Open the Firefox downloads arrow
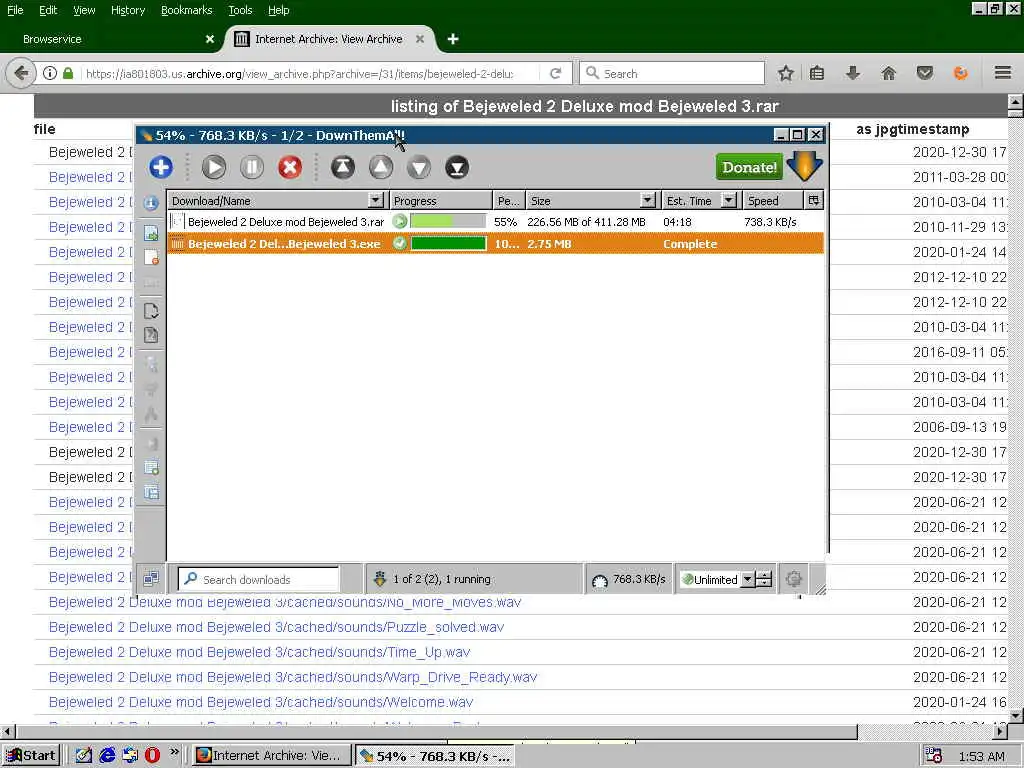Viewport: 1024px width, 768px height. pos(852,73)
